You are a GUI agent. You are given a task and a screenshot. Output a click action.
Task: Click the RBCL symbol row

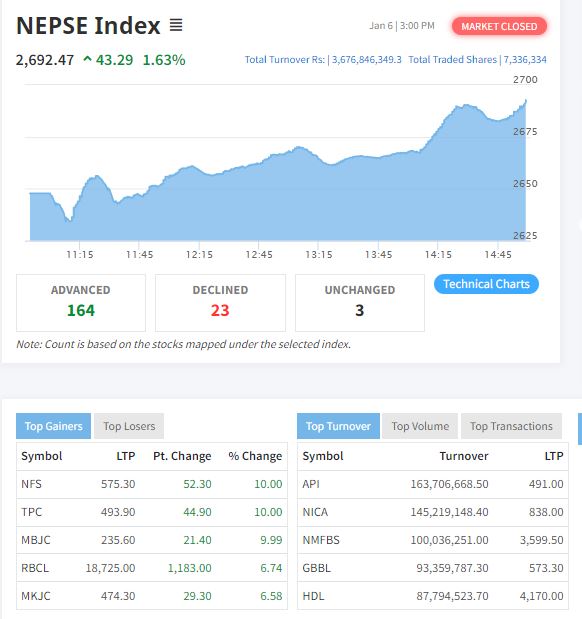pyautogui.click(x=152, y=568)
